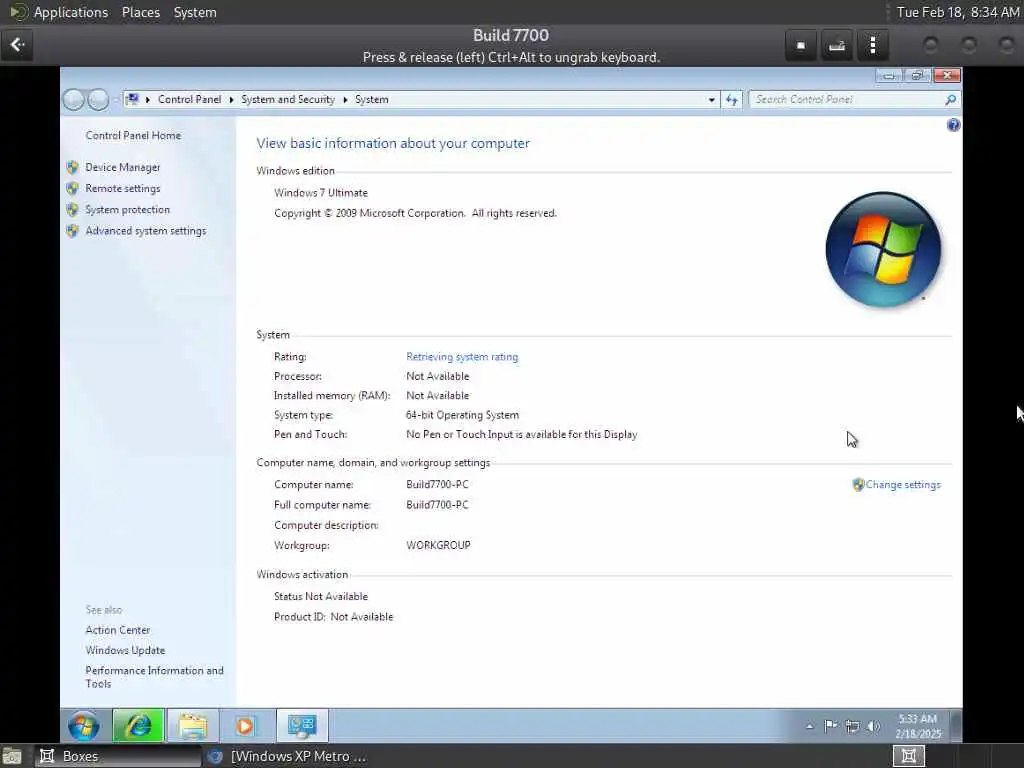Click the search magnifier icon

950,99
